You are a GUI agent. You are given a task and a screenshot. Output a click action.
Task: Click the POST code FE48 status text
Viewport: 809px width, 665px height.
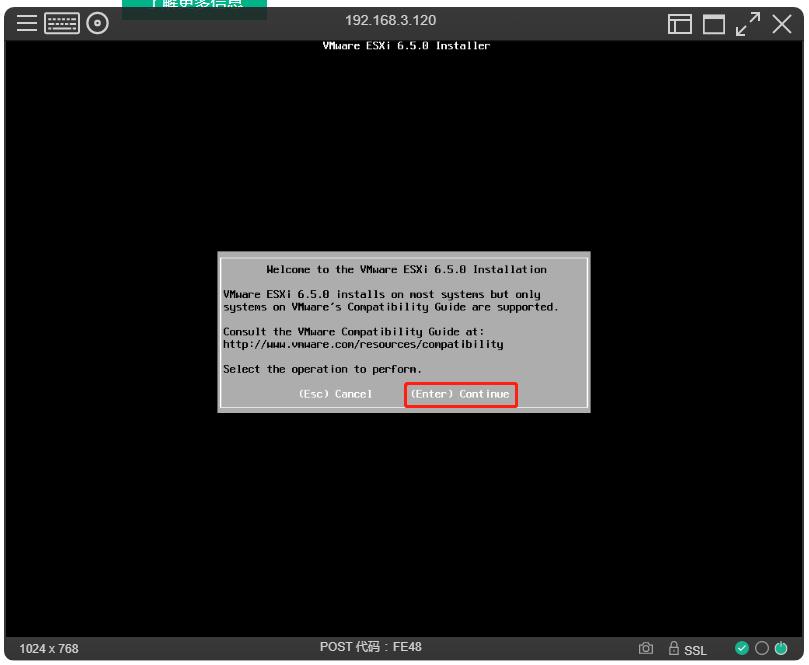tap(370, 647)
